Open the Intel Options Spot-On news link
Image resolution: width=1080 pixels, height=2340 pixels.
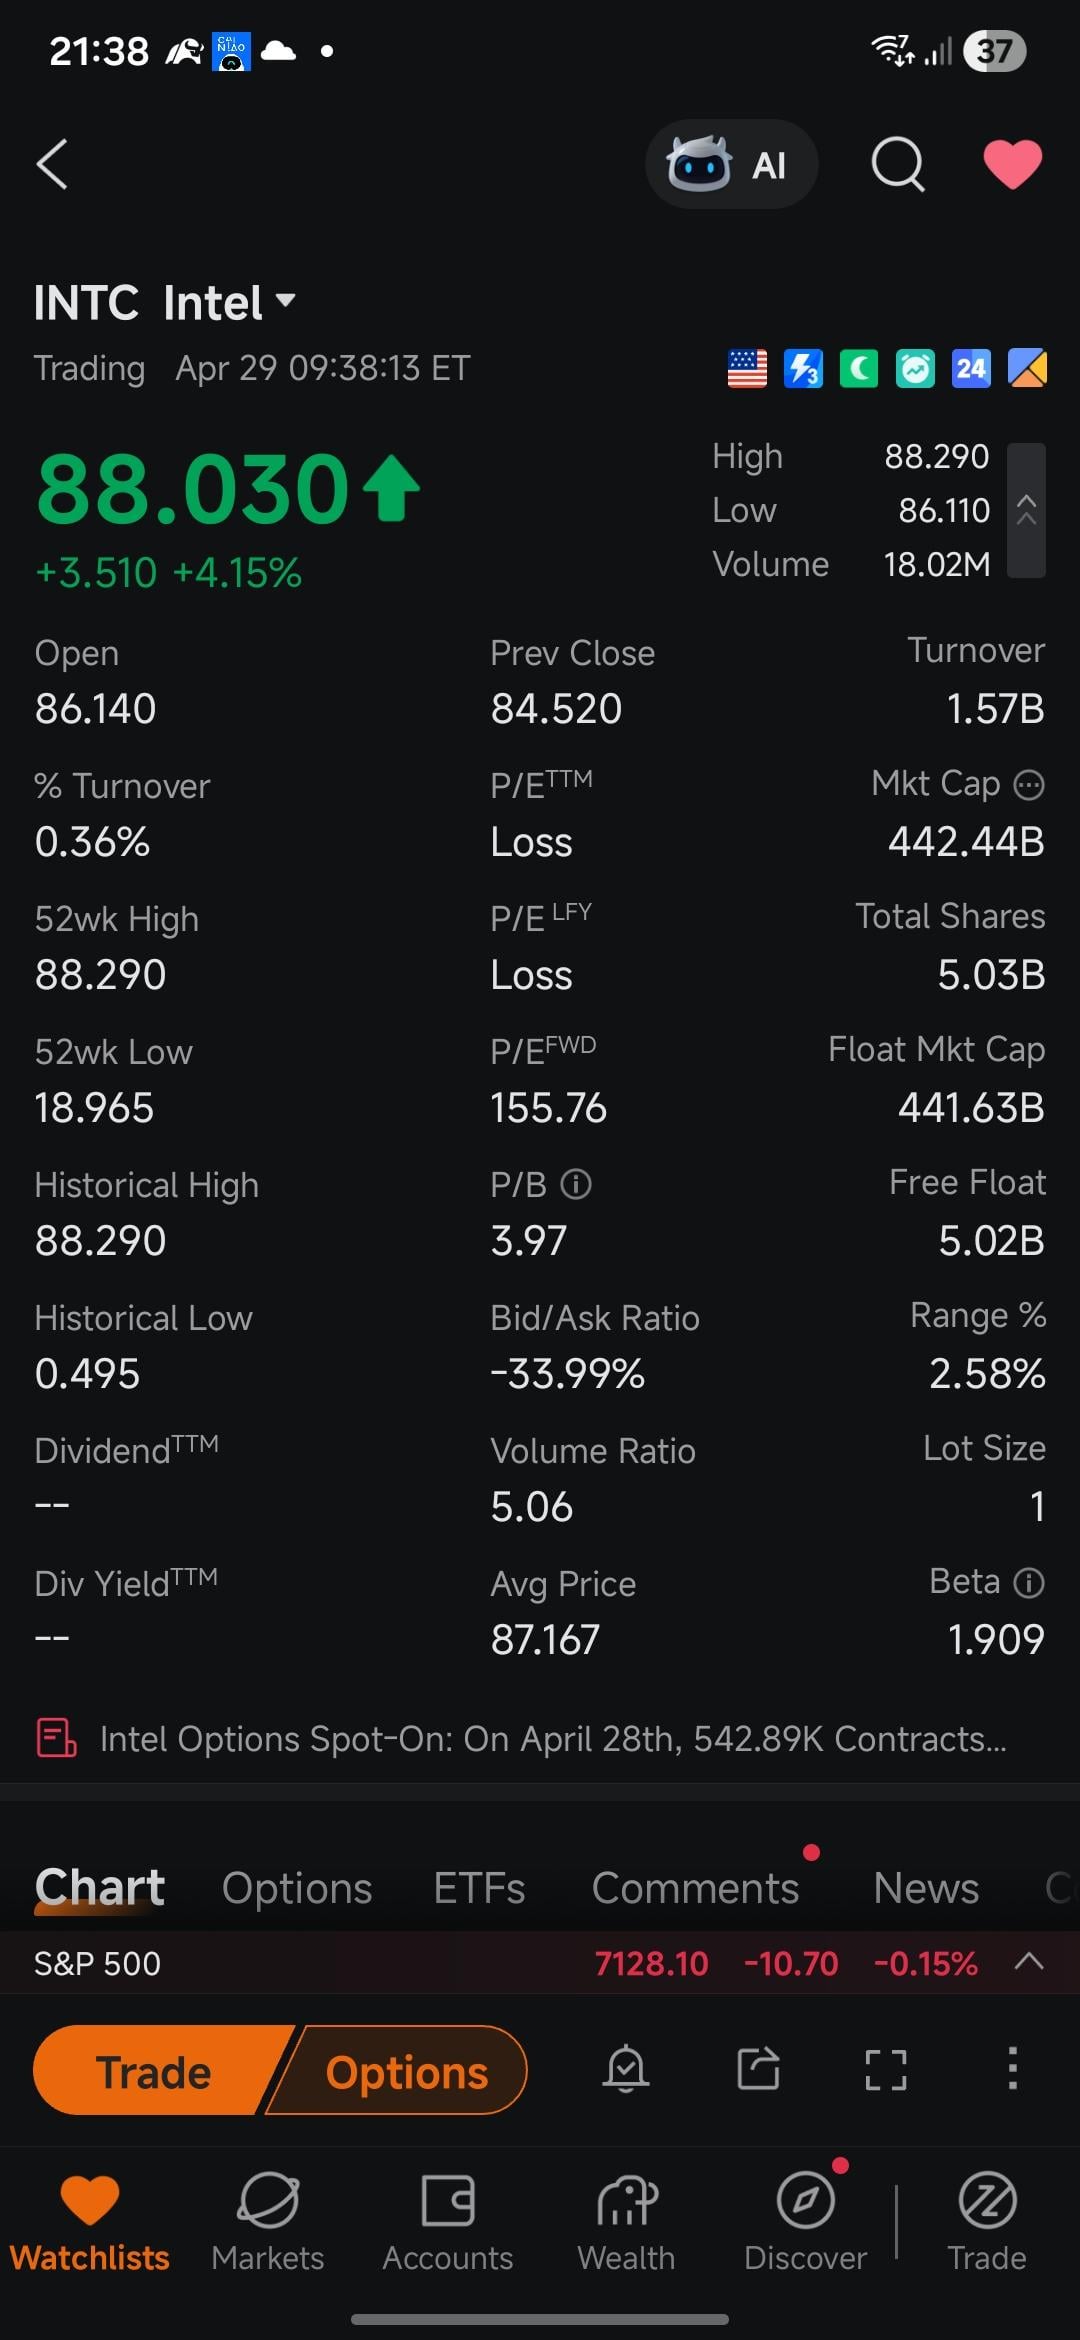tap(552, 1739)
